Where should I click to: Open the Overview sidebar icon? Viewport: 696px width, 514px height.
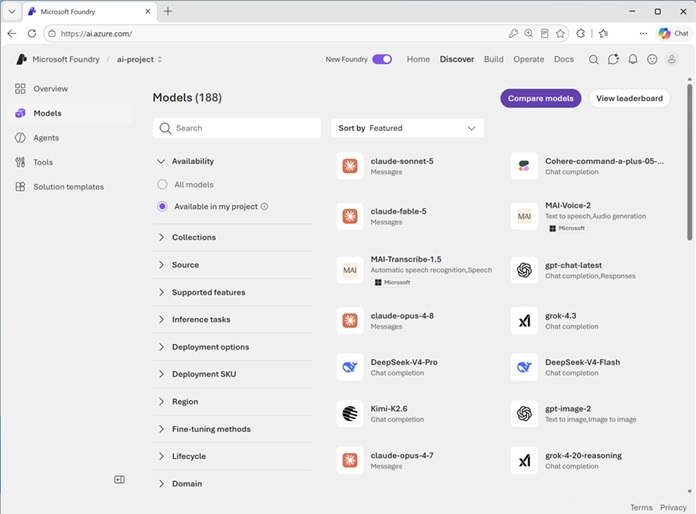[x=20, y=88]
